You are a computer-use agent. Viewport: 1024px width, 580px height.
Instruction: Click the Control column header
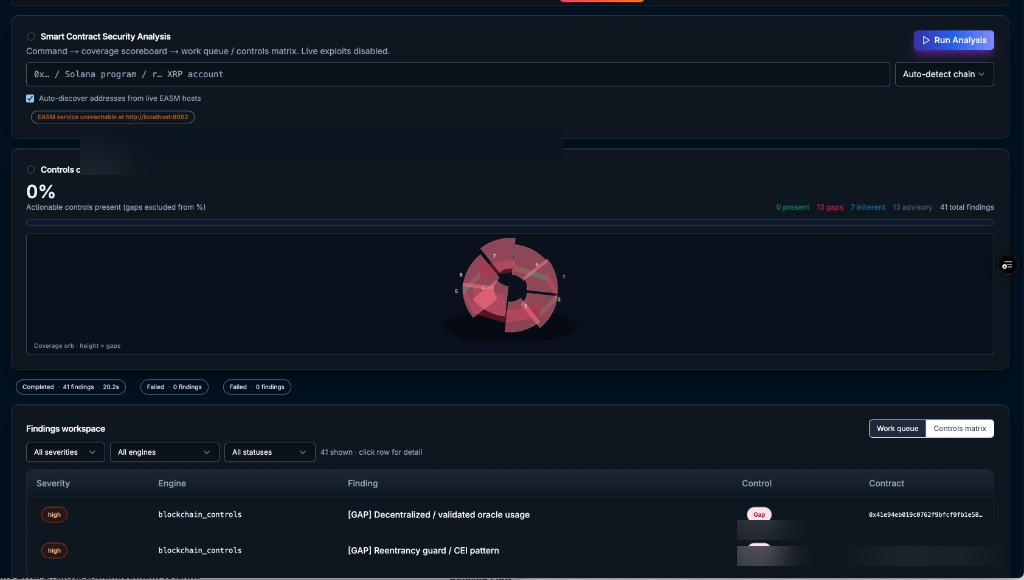[756, 483]
